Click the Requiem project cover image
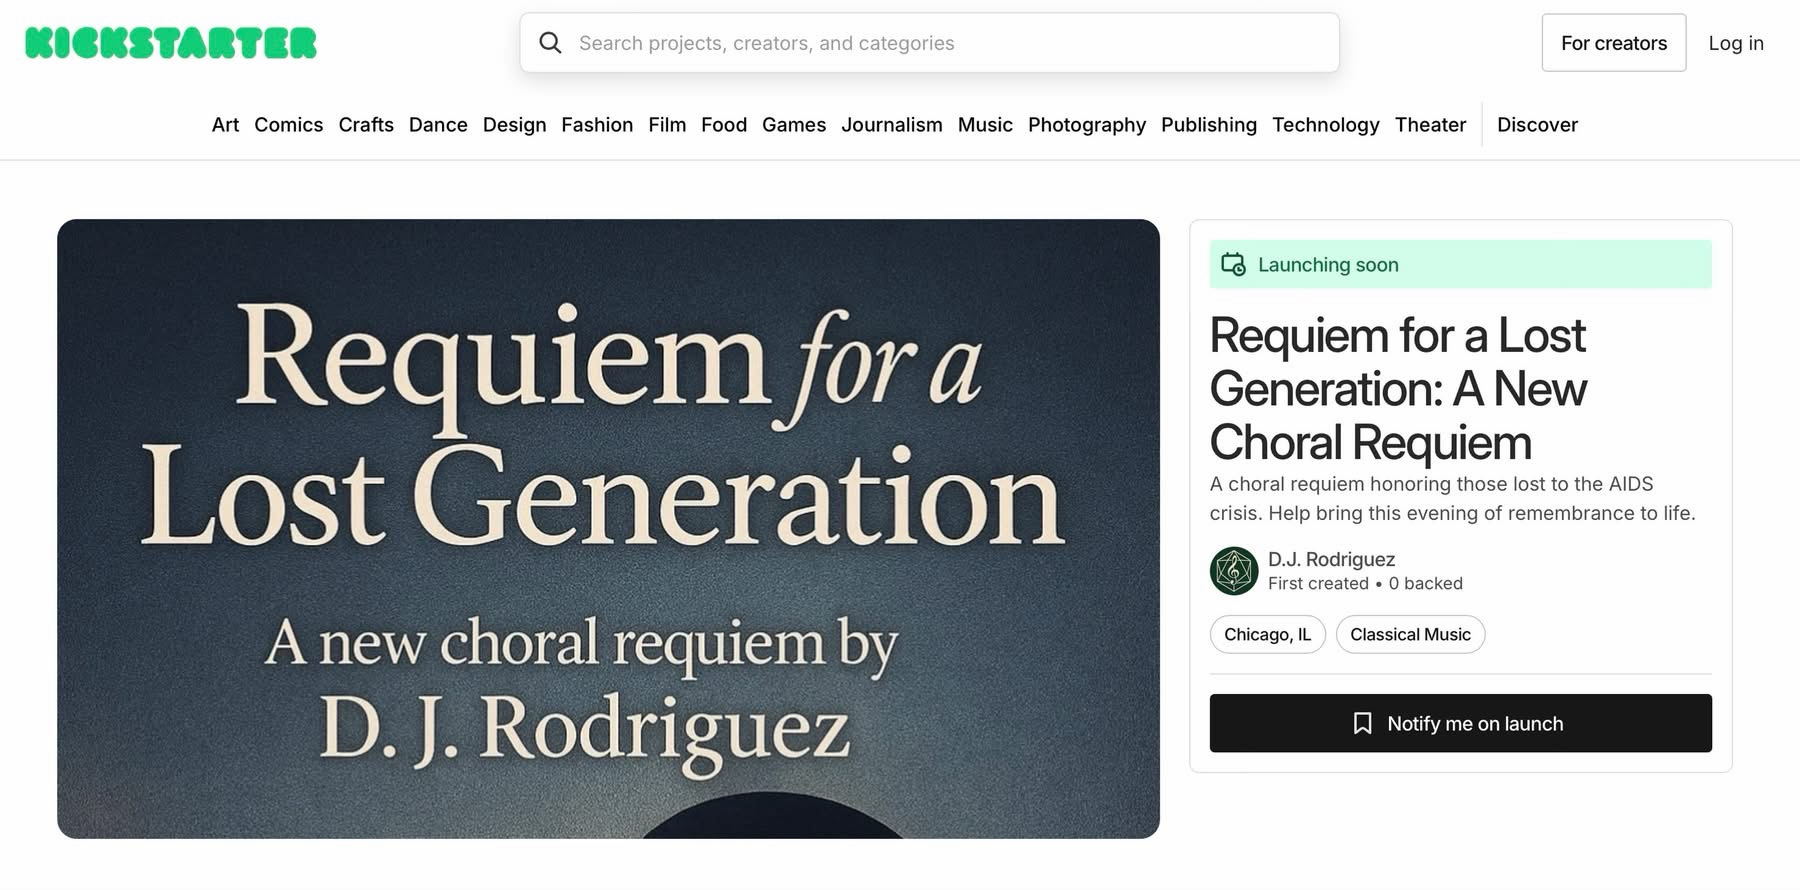 pos(608,528)
